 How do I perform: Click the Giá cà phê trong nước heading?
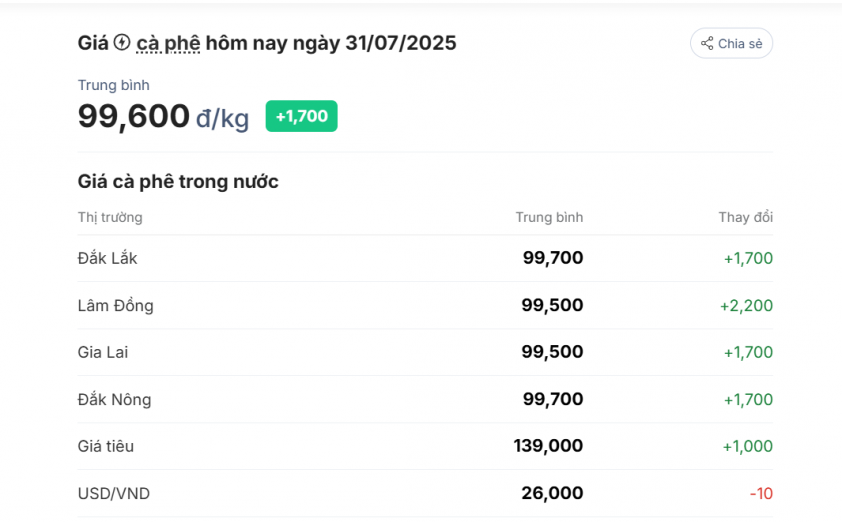178,182
